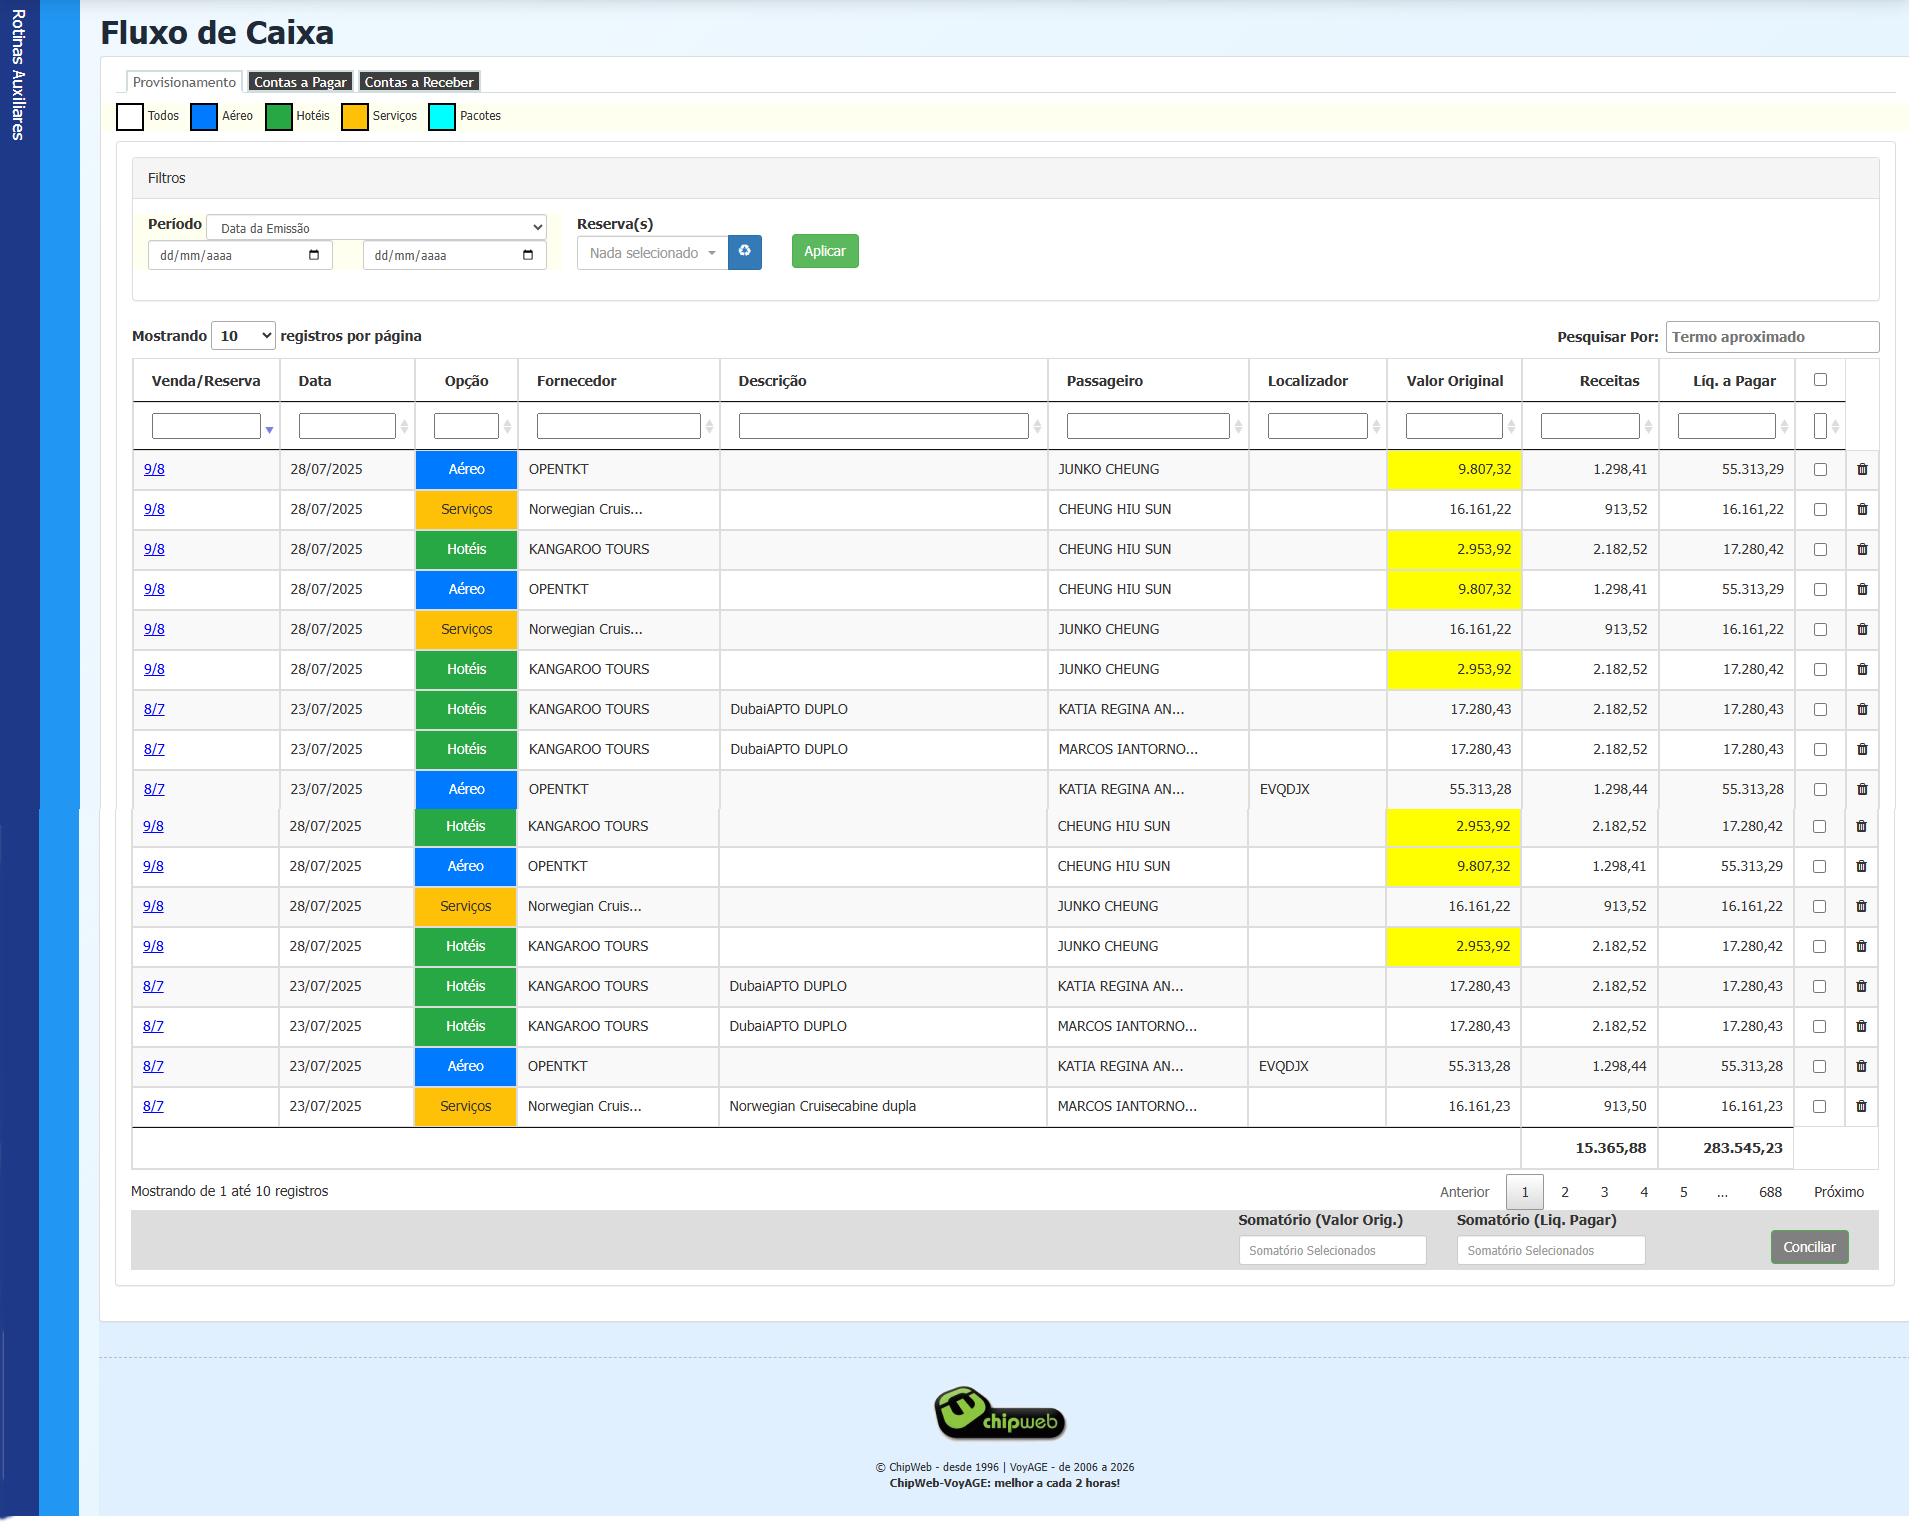Click sort arrows in the Fornecedor filter column
The height and width of the screenshot is (1523, 1909).
click(709, 427)
